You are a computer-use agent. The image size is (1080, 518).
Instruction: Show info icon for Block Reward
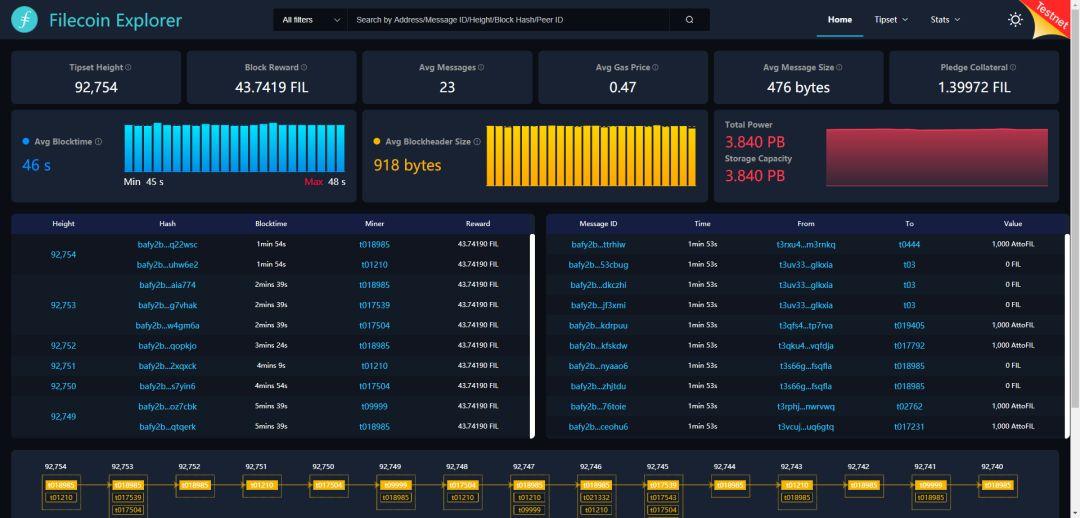click(304, 68)
